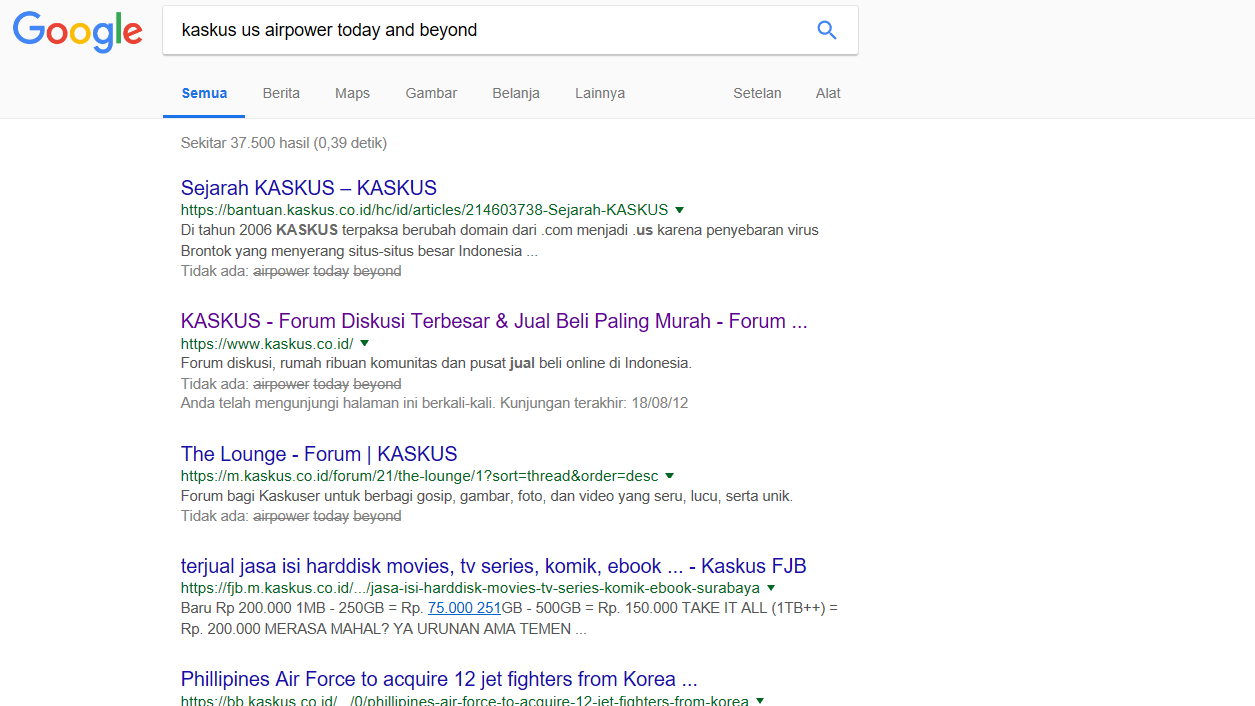
Task: Click the Google logo
Action: click(77, 31)
